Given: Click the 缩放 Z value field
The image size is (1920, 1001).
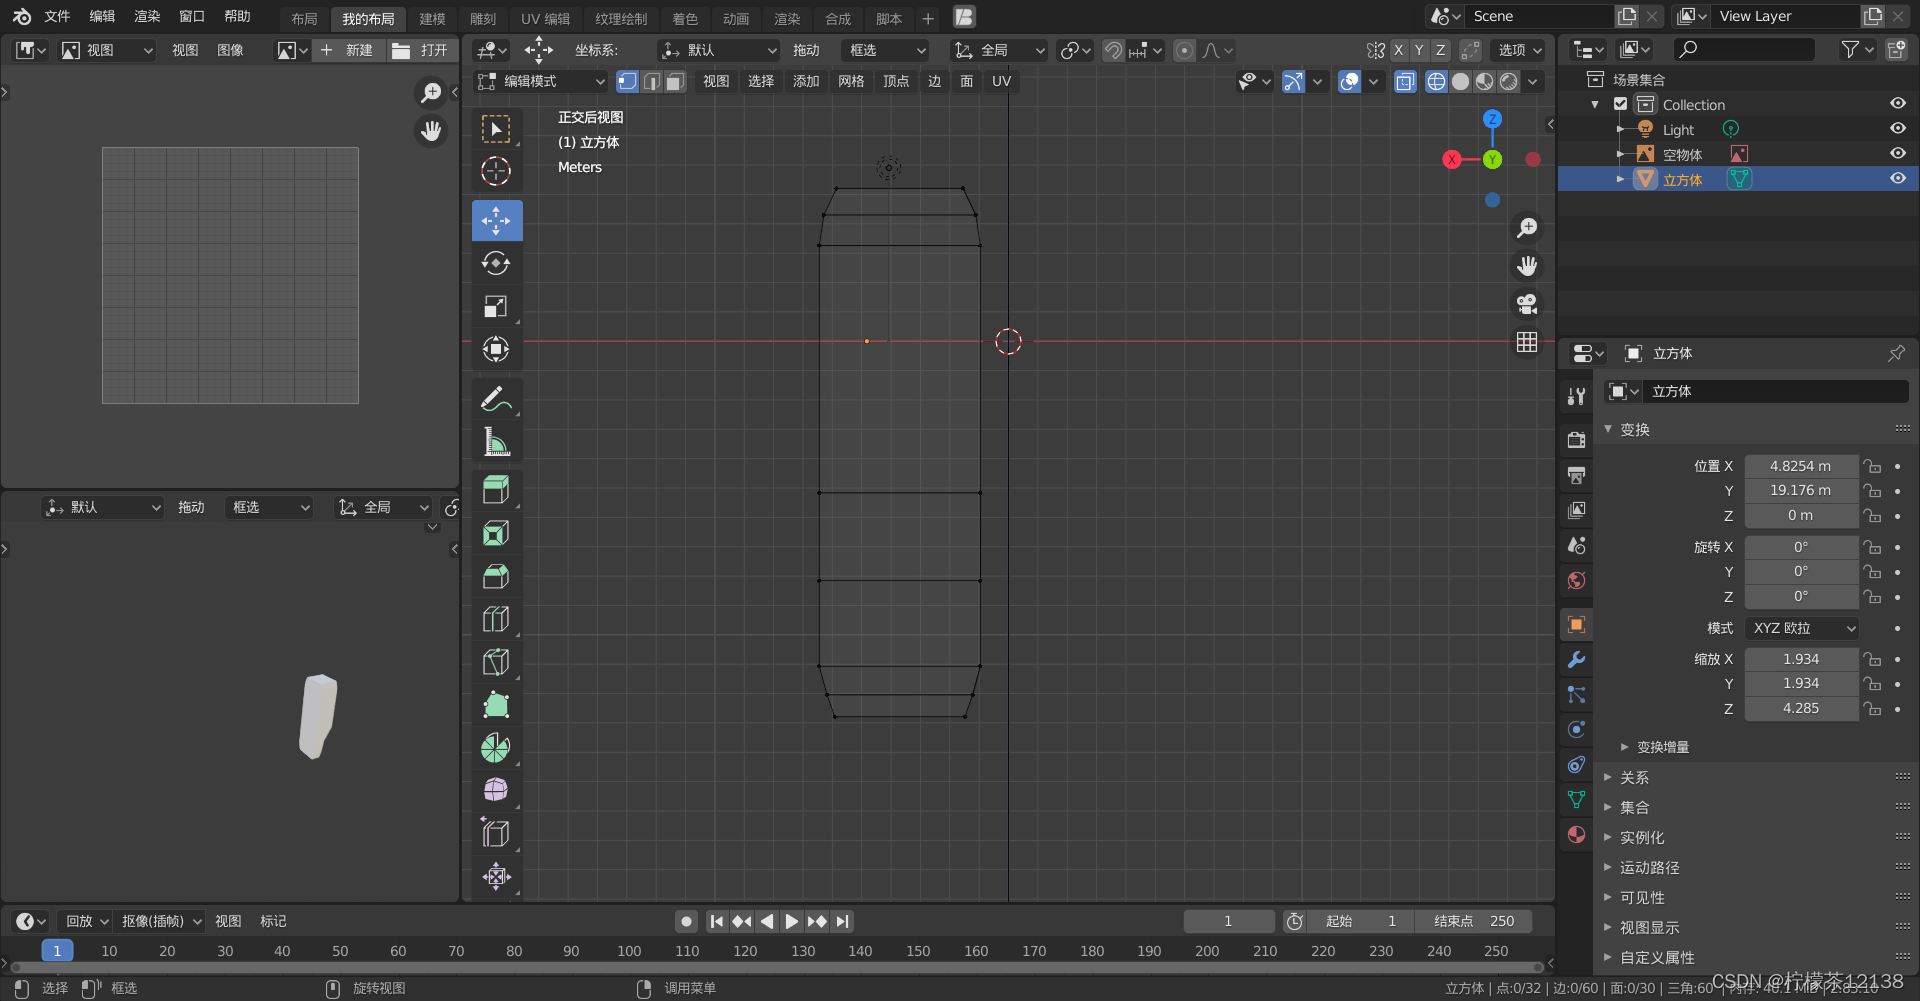Looking at the screenshot, I should pos(1802,708).
